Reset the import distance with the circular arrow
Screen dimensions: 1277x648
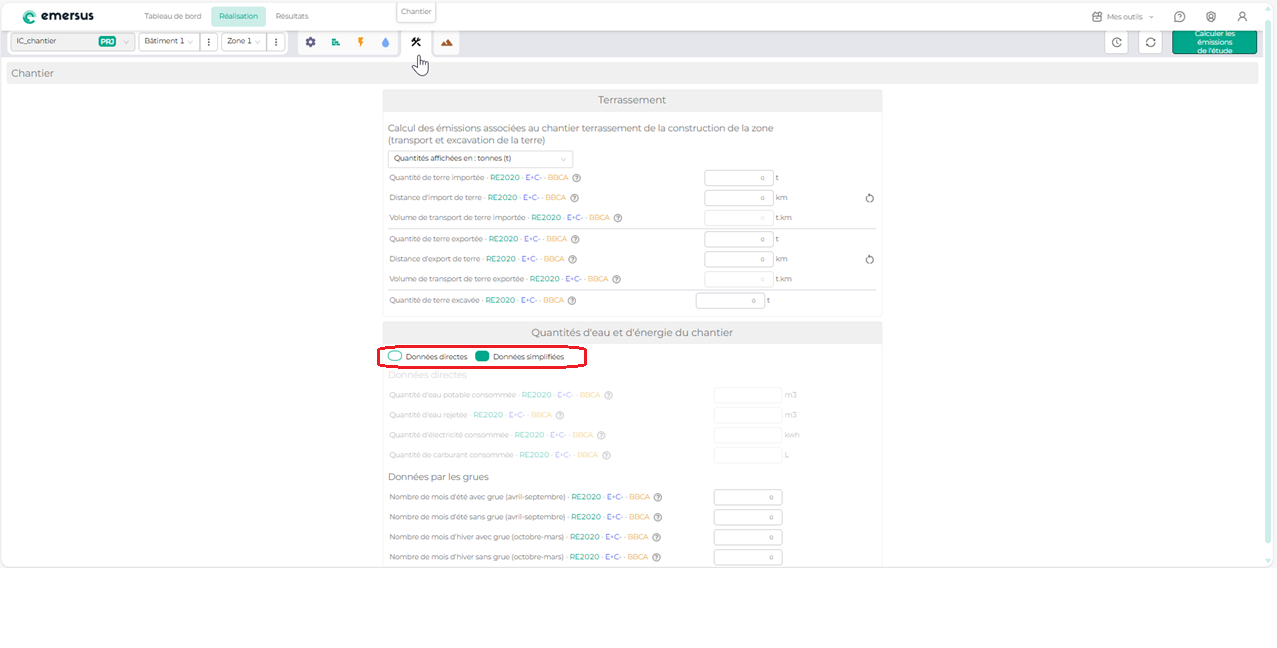(870, 198)
